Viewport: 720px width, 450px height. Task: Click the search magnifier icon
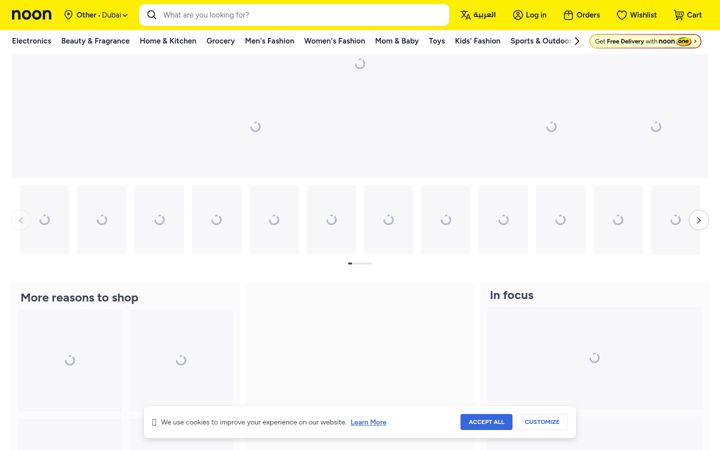coord(152,15)
